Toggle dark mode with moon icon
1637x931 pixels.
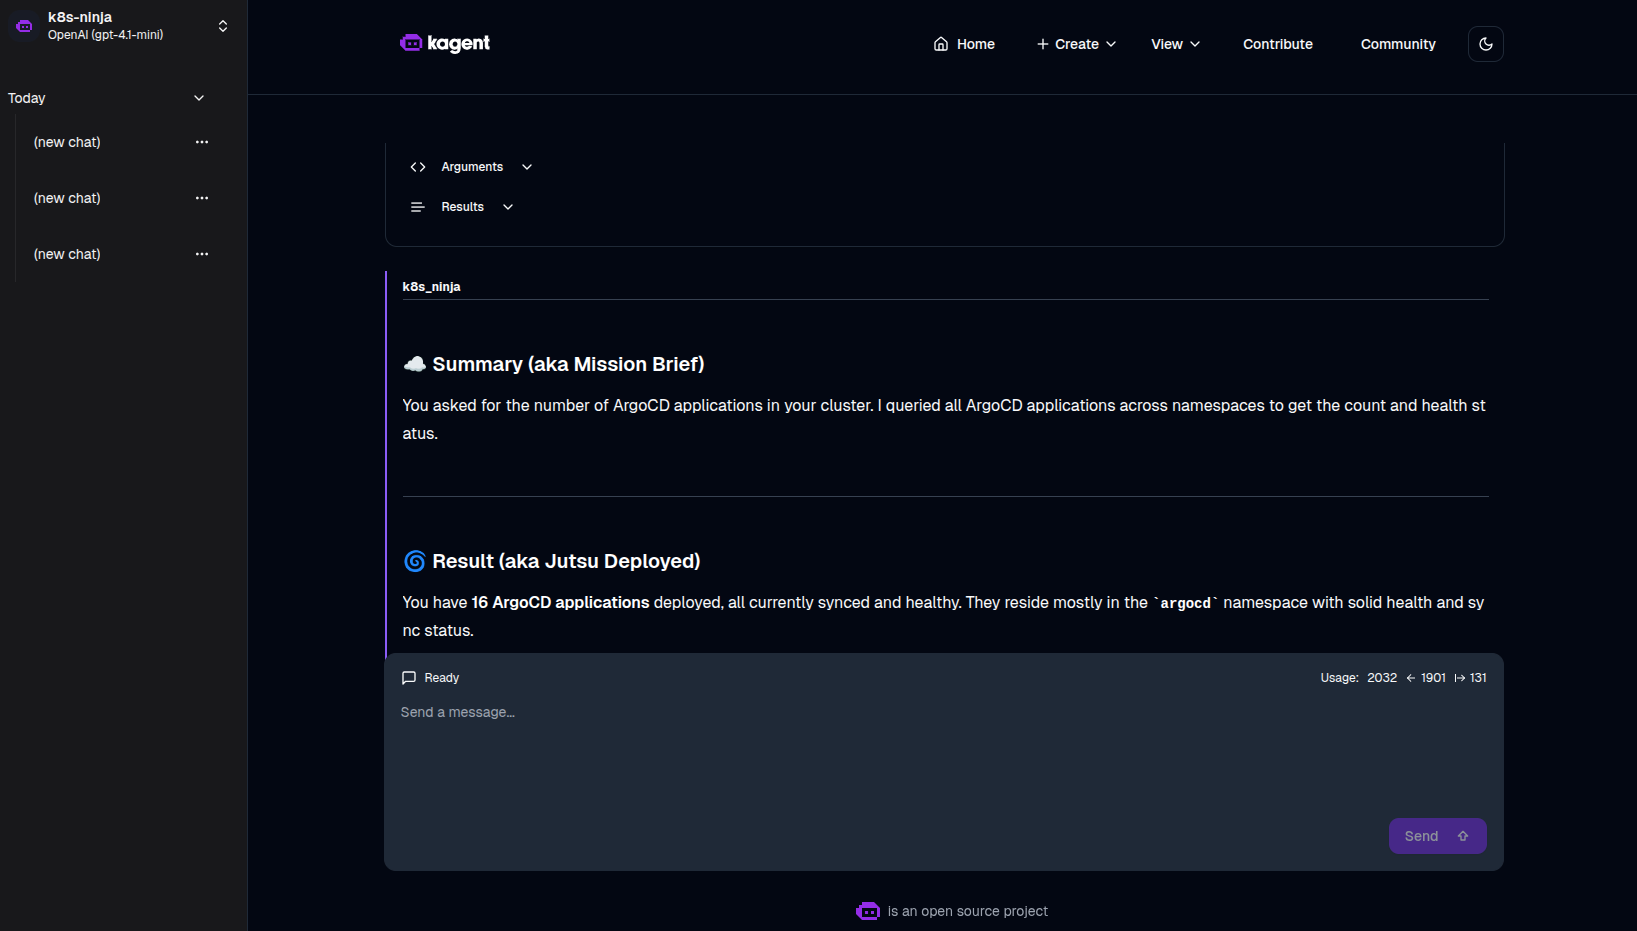[1485, 44]
